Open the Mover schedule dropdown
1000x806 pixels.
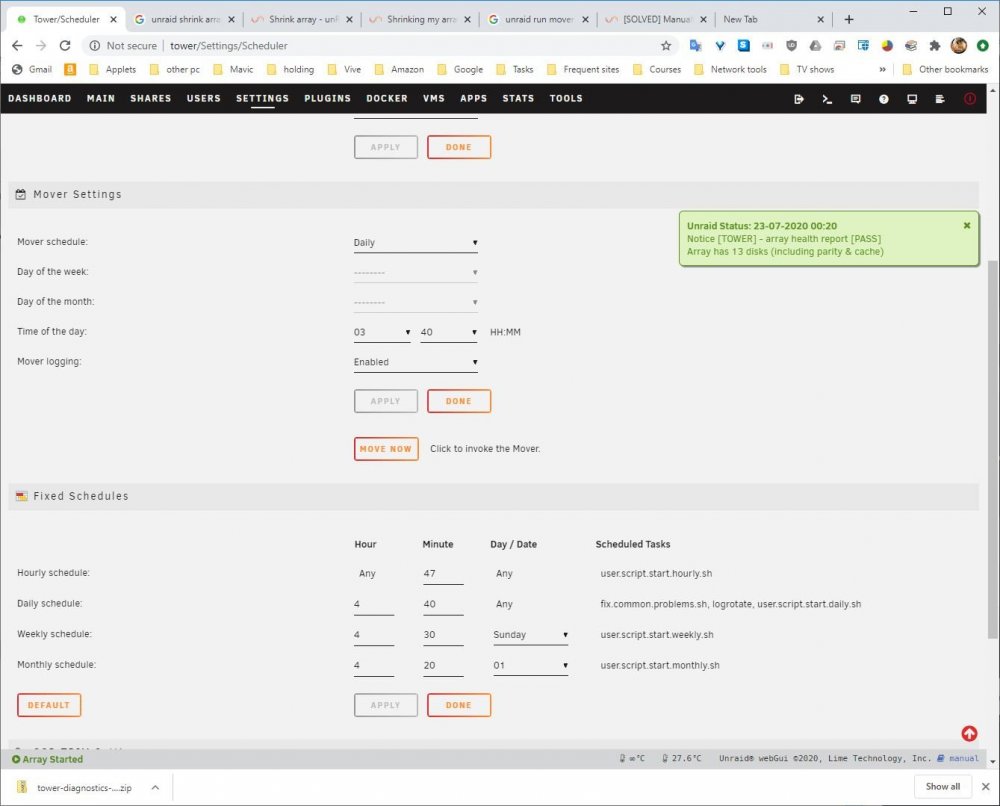[x=416, y=243]
